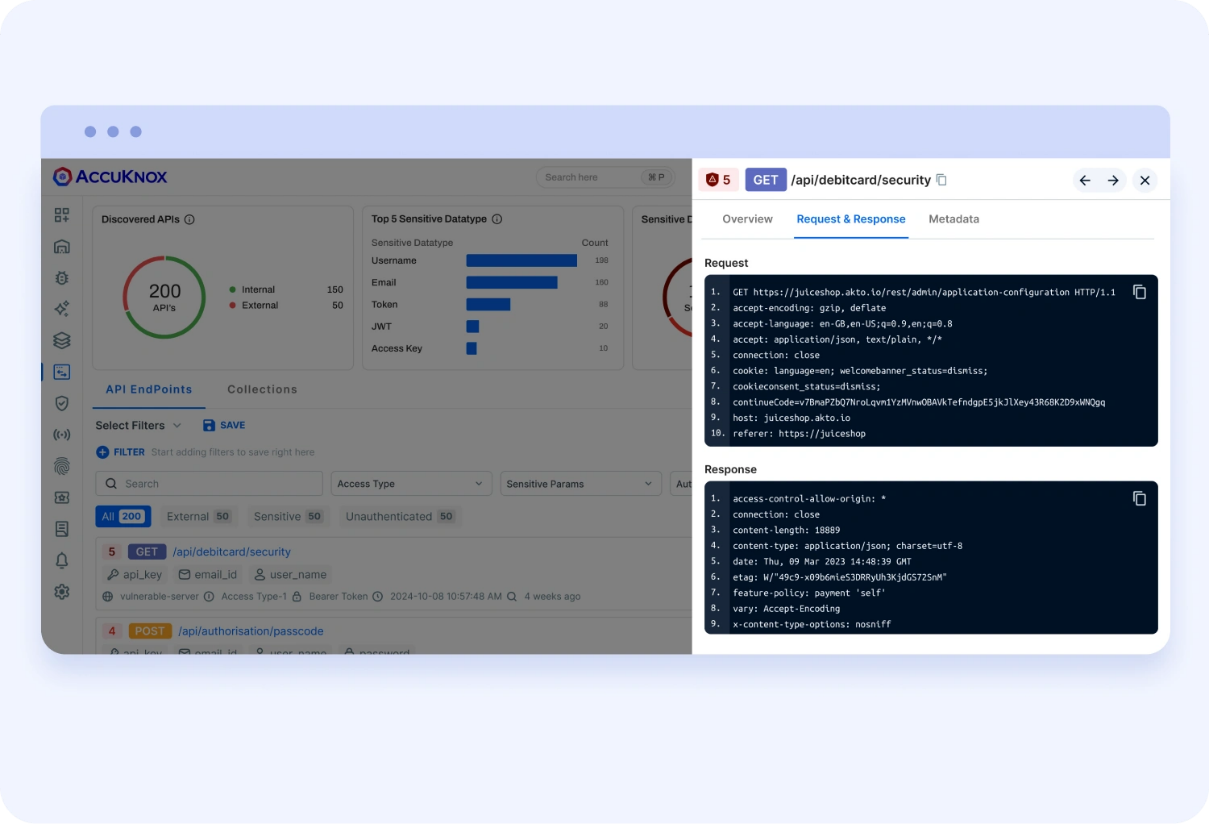Click inside the Search field above endpoints

pyautogui.click(x=207, y=483)
